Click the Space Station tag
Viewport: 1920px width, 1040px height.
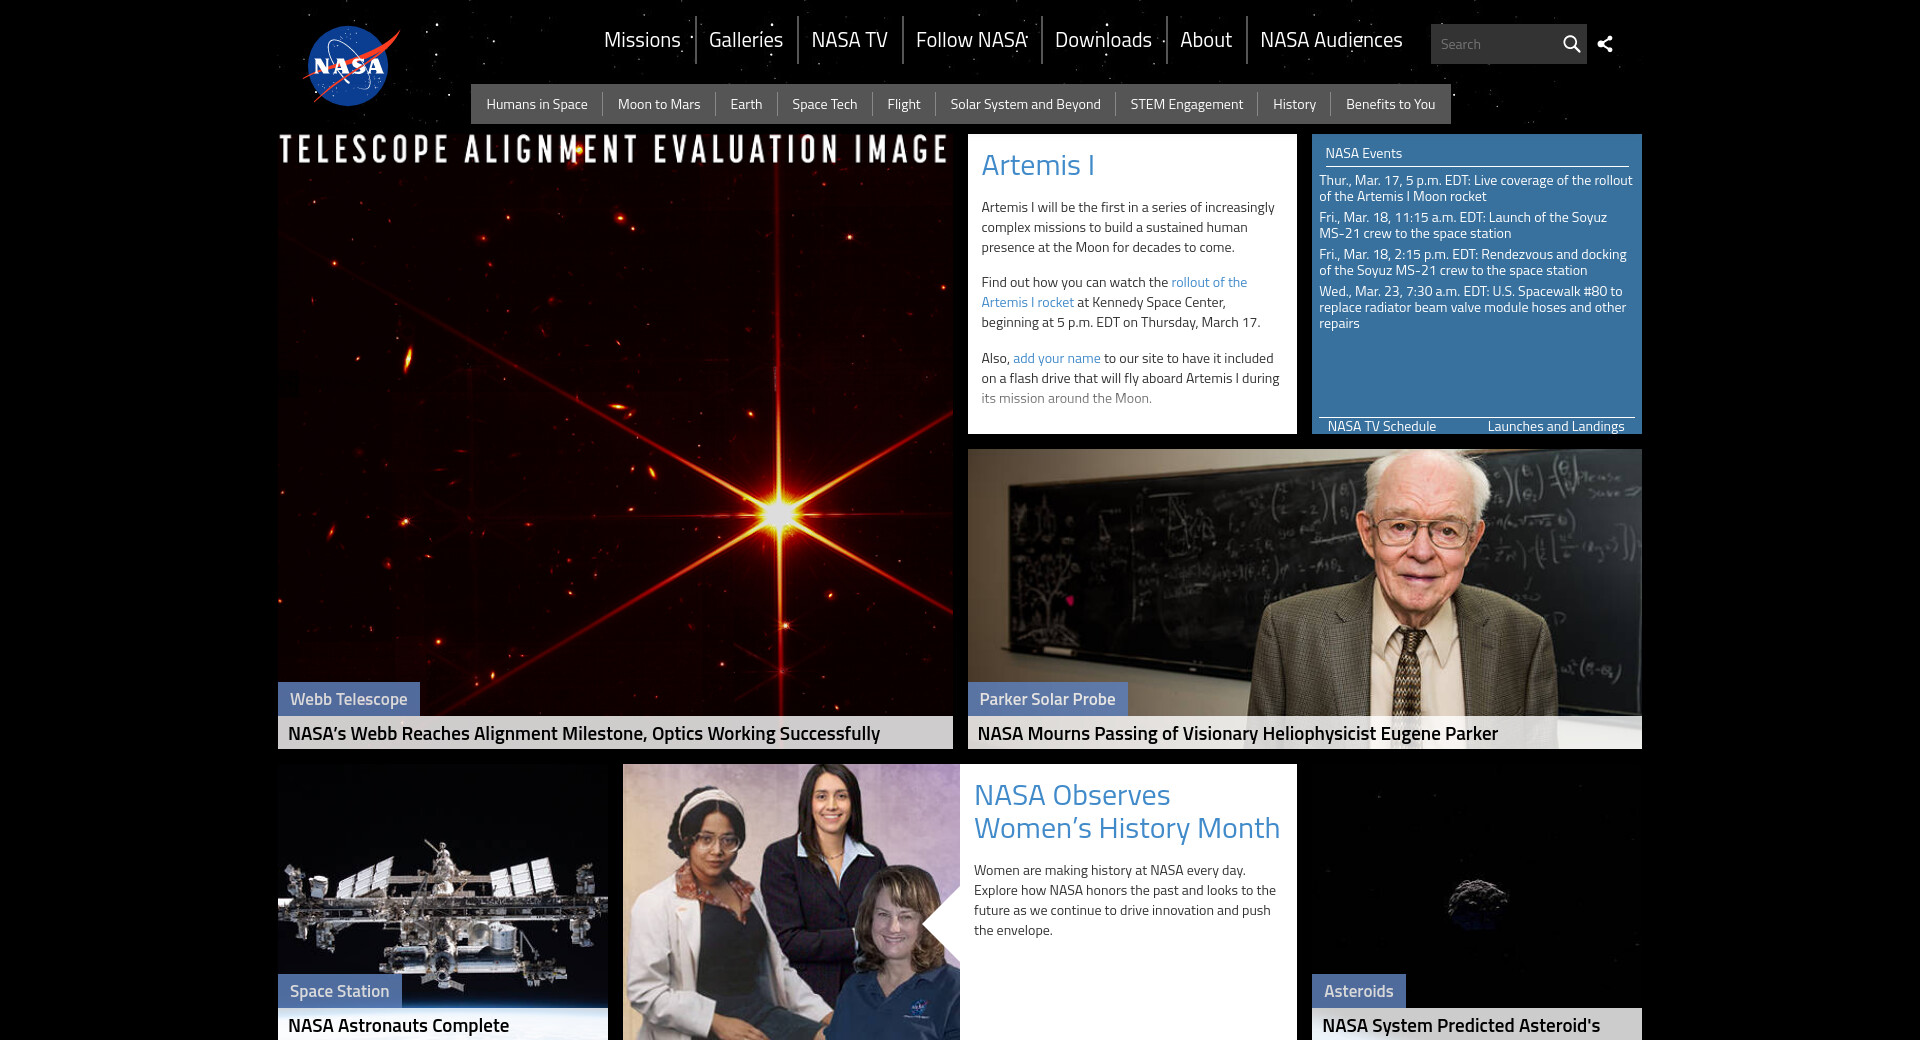tap(340, 991)
